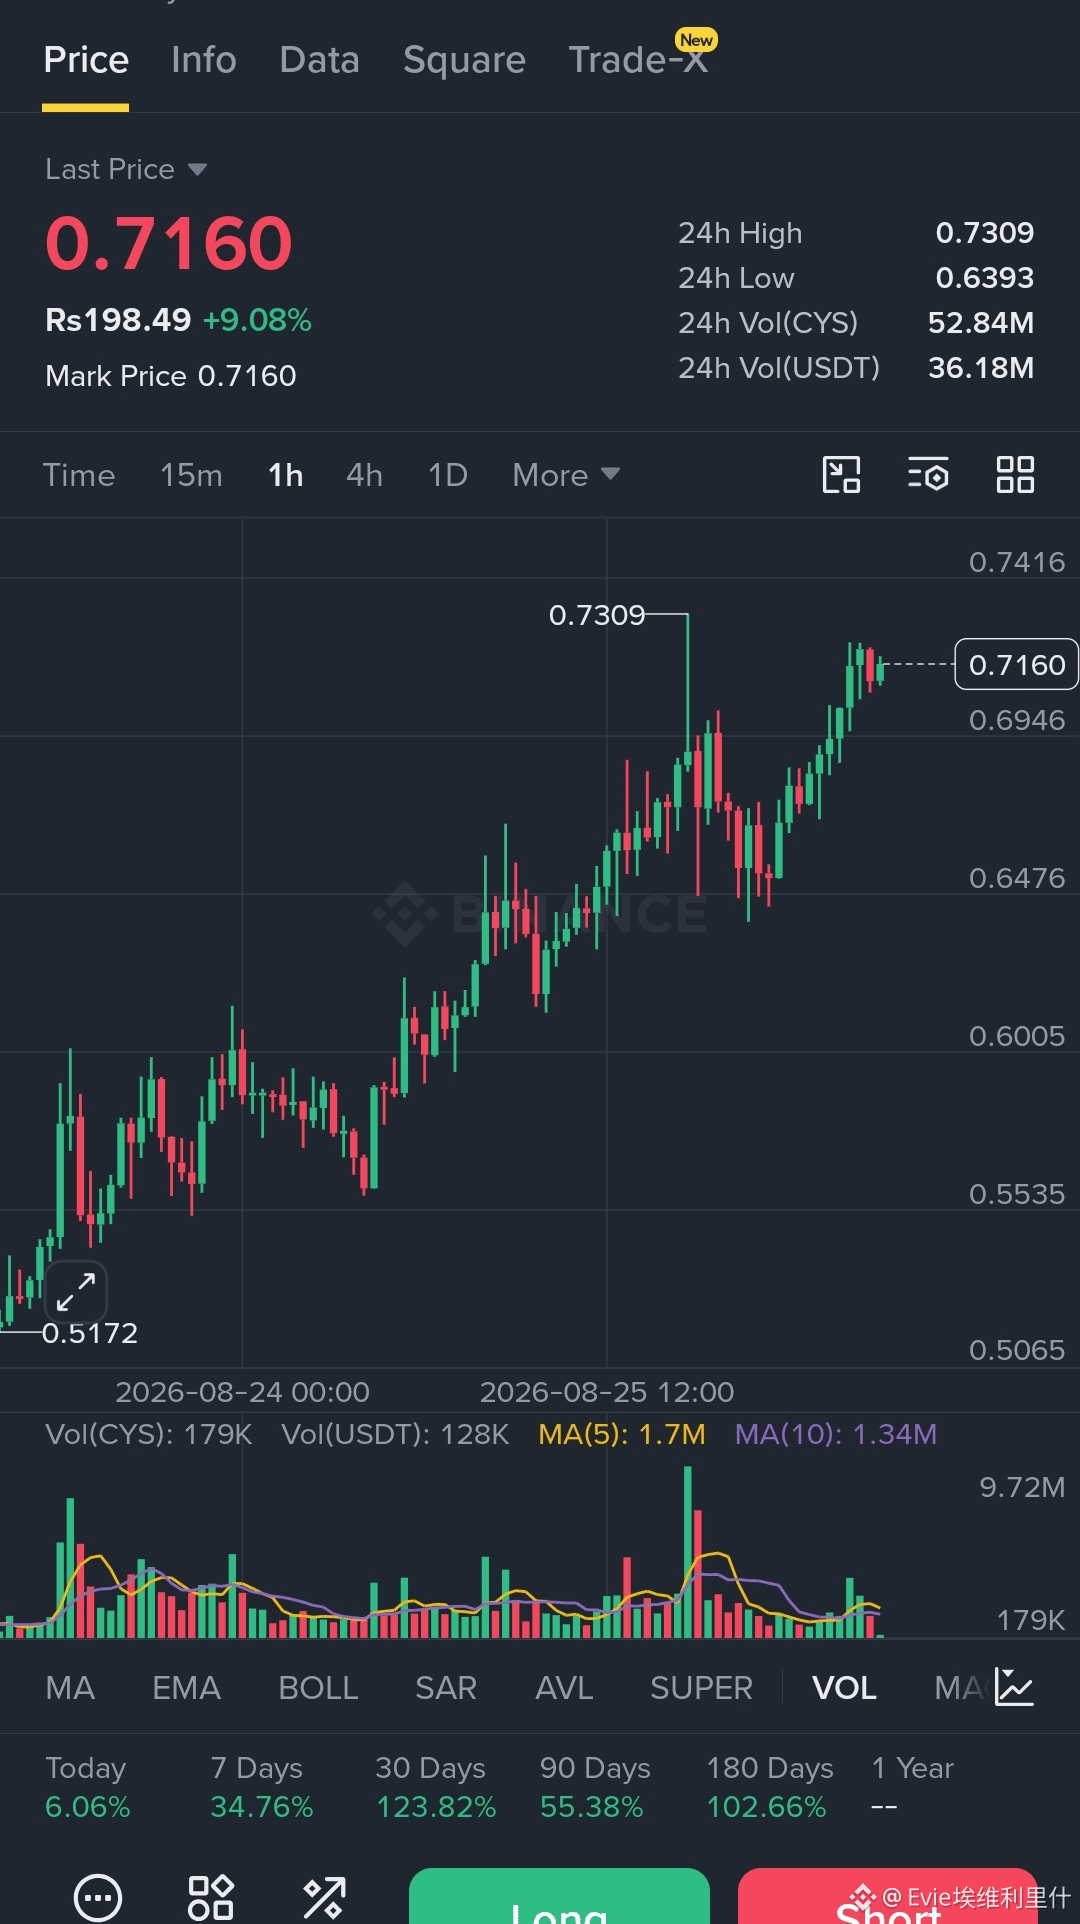Viewport: 1080px width, 1924px height.
Task: Select the 15m chart interval
Action: [191, 475]
